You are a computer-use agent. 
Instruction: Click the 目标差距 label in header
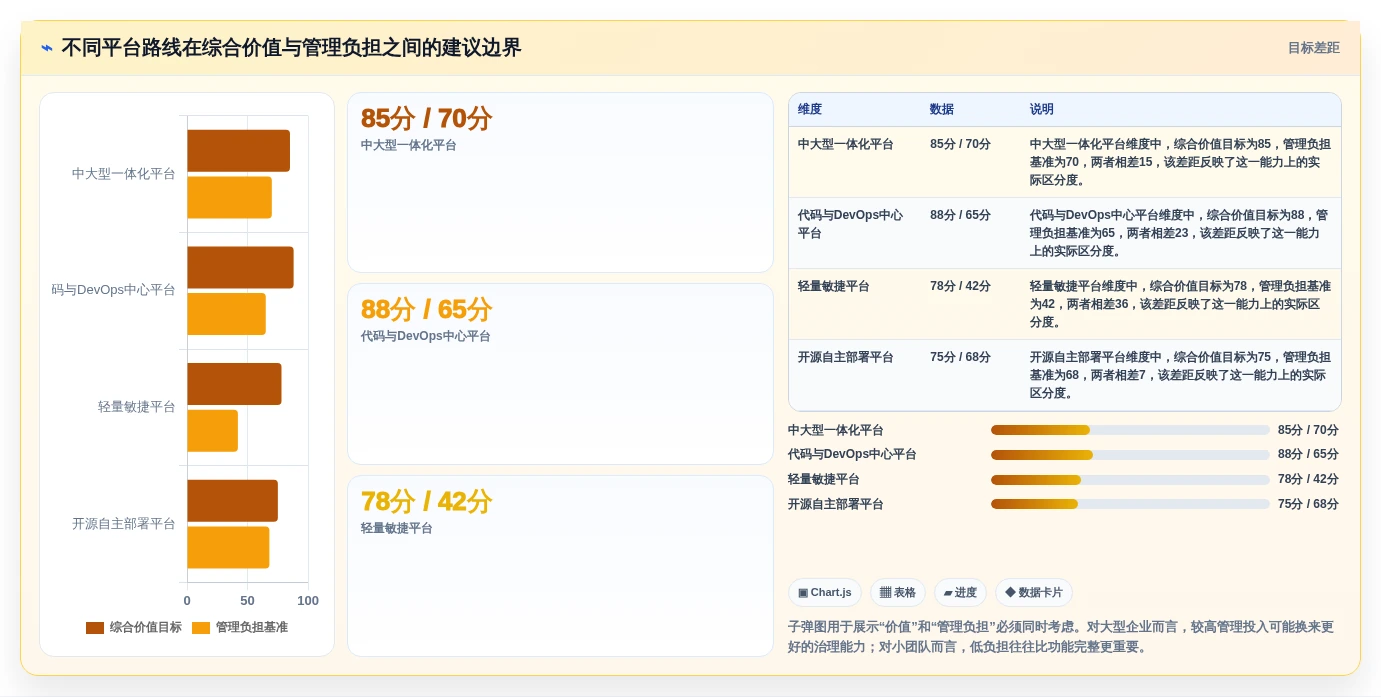click(1313, 48)
